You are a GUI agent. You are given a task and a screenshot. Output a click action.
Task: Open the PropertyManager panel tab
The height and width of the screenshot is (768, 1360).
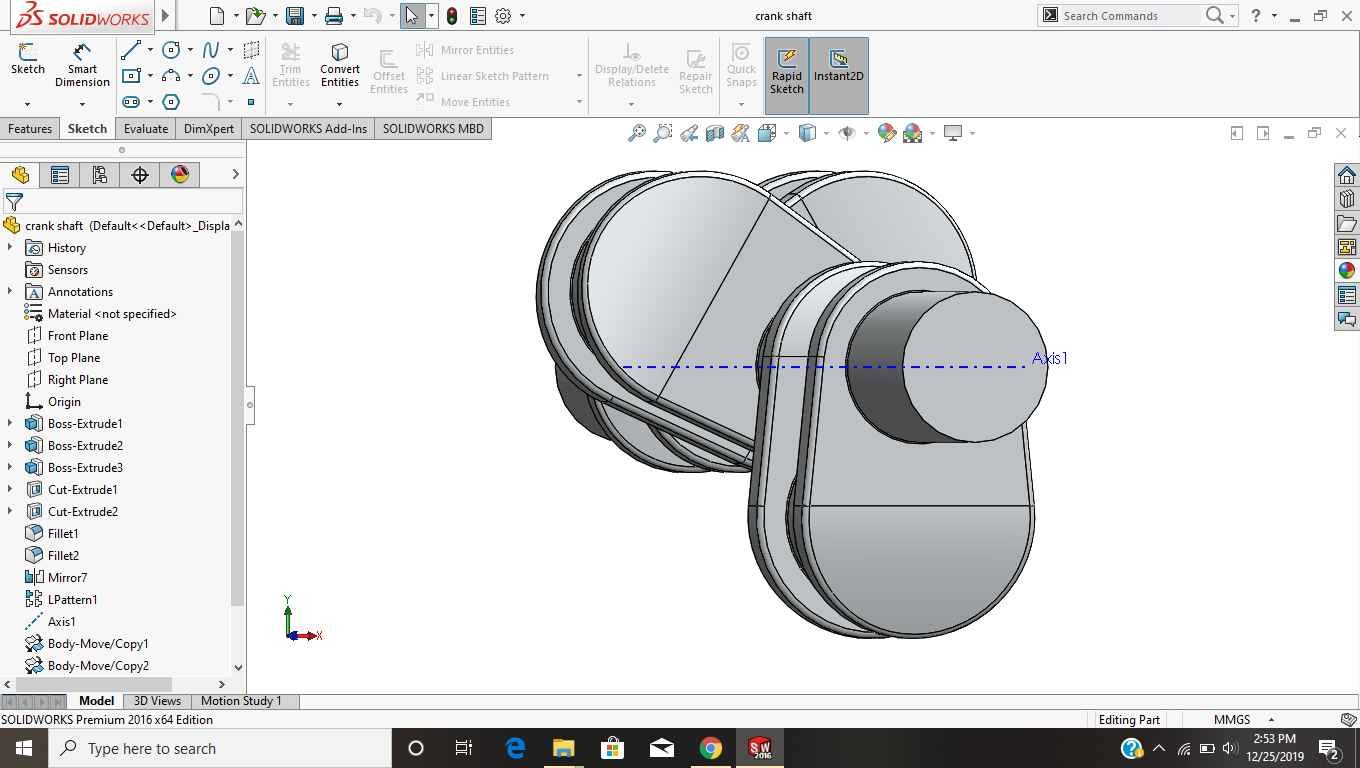pyautogui.click(x=60, y=175)
